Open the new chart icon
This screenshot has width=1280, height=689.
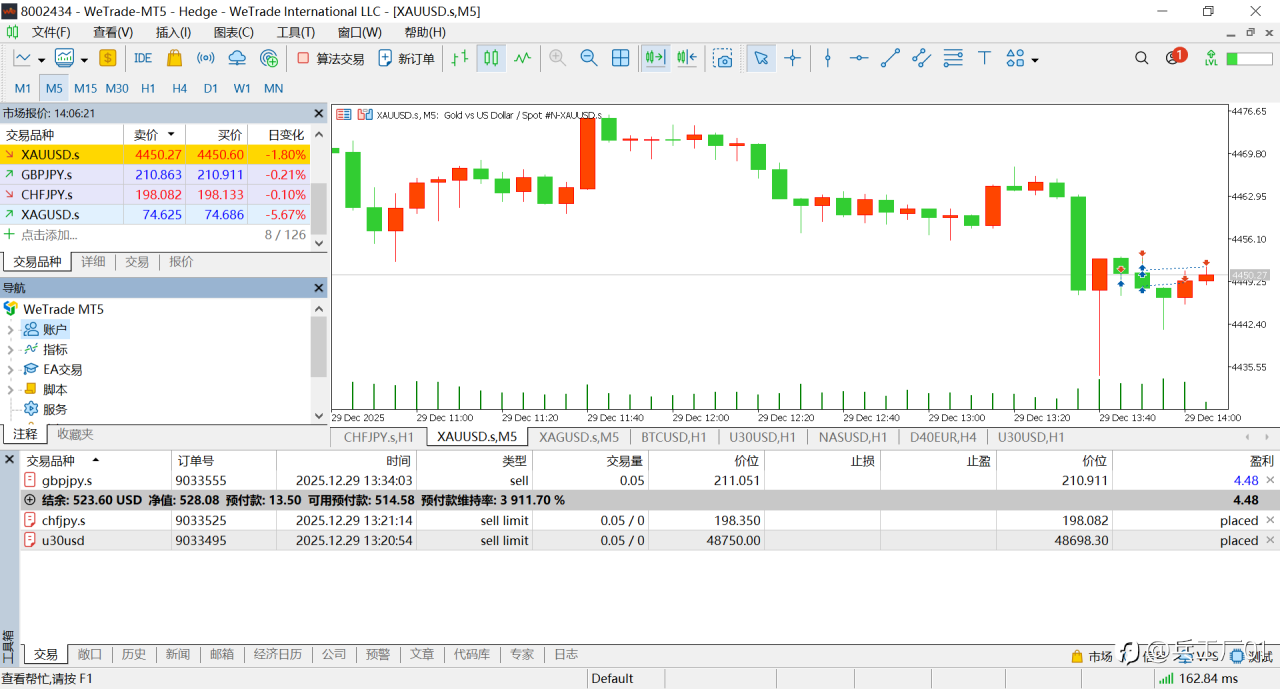(x=21, y=58)
